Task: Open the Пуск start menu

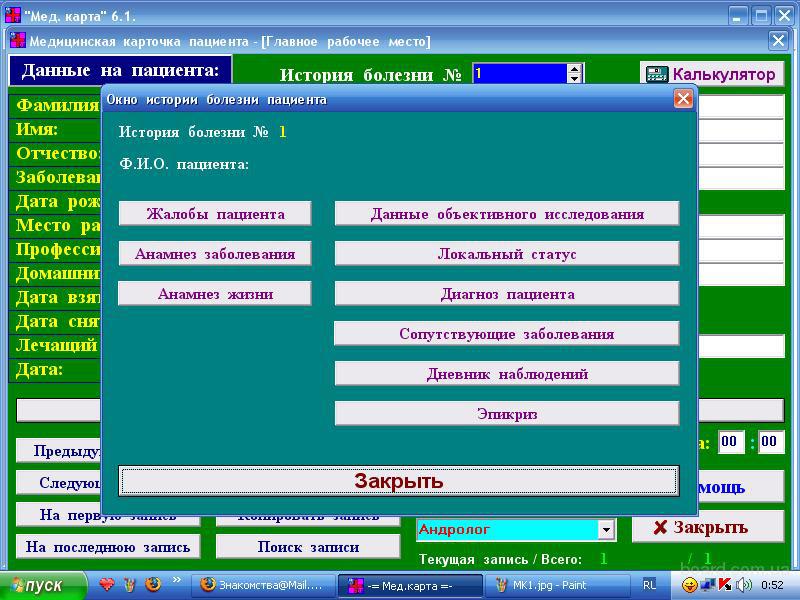Action: [36, 585]
